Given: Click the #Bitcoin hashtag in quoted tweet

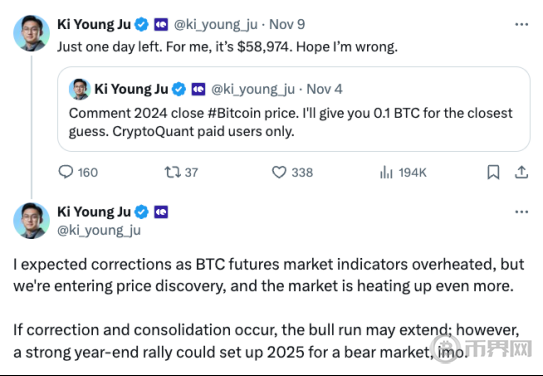Looking at the screenshot, I should [x=234, y=113].
